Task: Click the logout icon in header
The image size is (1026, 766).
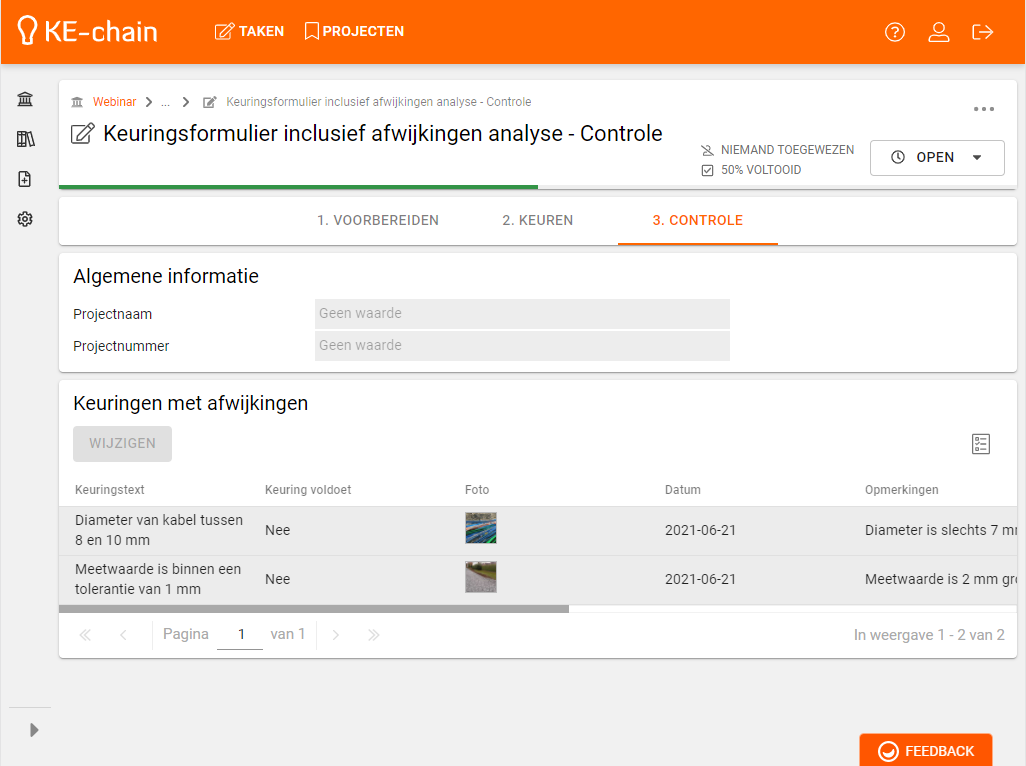Action: (x=983, y=32)
